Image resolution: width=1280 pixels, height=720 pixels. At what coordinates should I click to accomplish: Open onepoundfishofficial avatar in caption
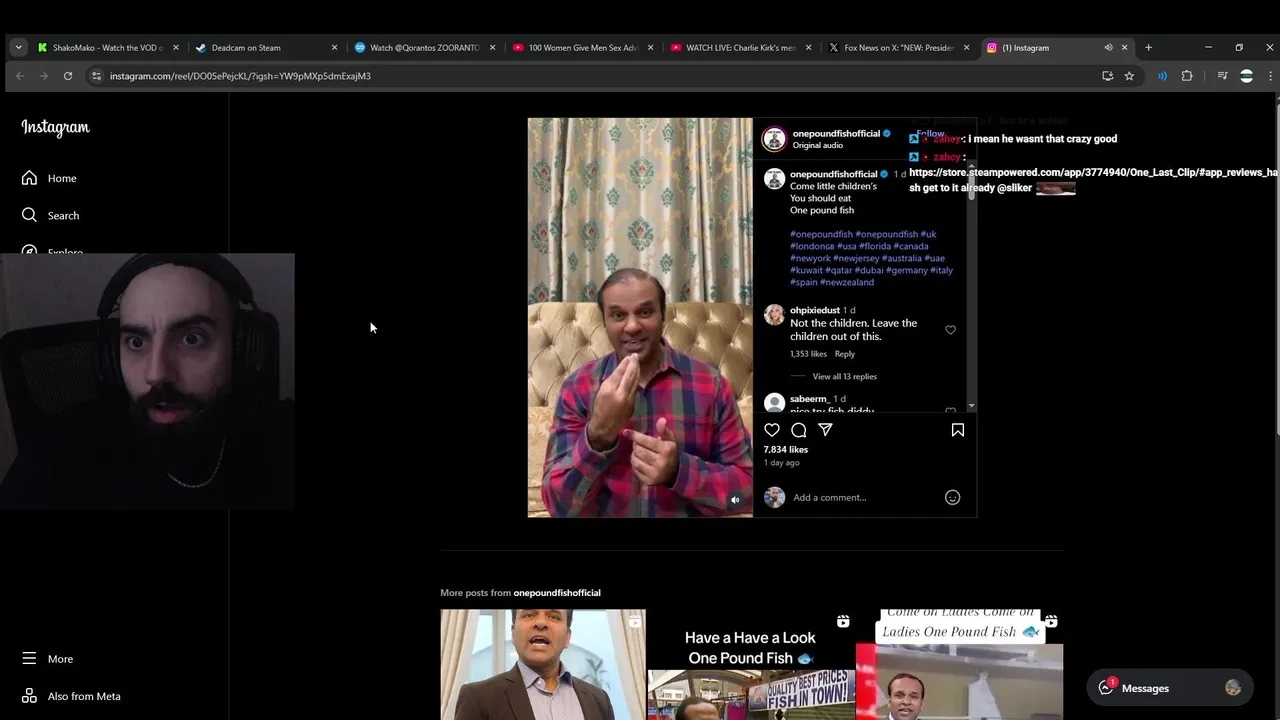coord(774,179)
